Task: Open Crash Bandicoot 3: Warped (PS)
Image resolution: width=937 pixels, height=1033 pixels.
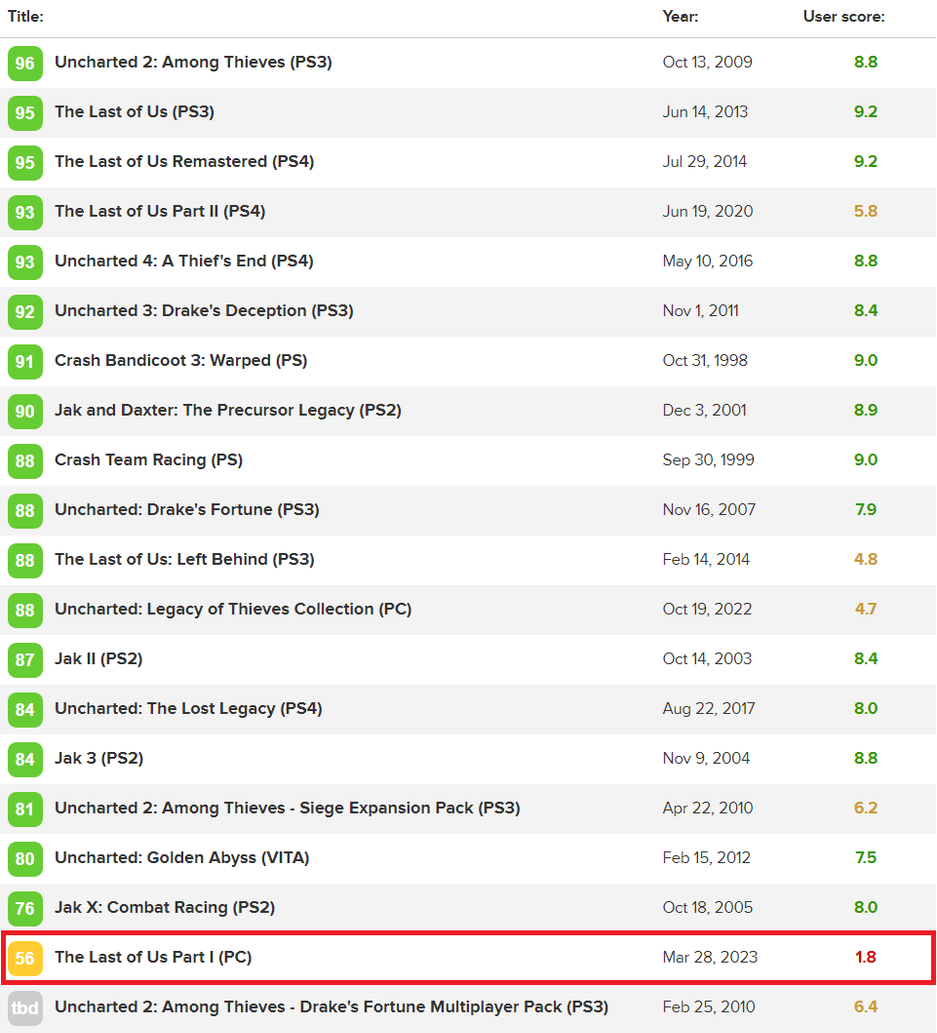Action: (x=181, y=361)
